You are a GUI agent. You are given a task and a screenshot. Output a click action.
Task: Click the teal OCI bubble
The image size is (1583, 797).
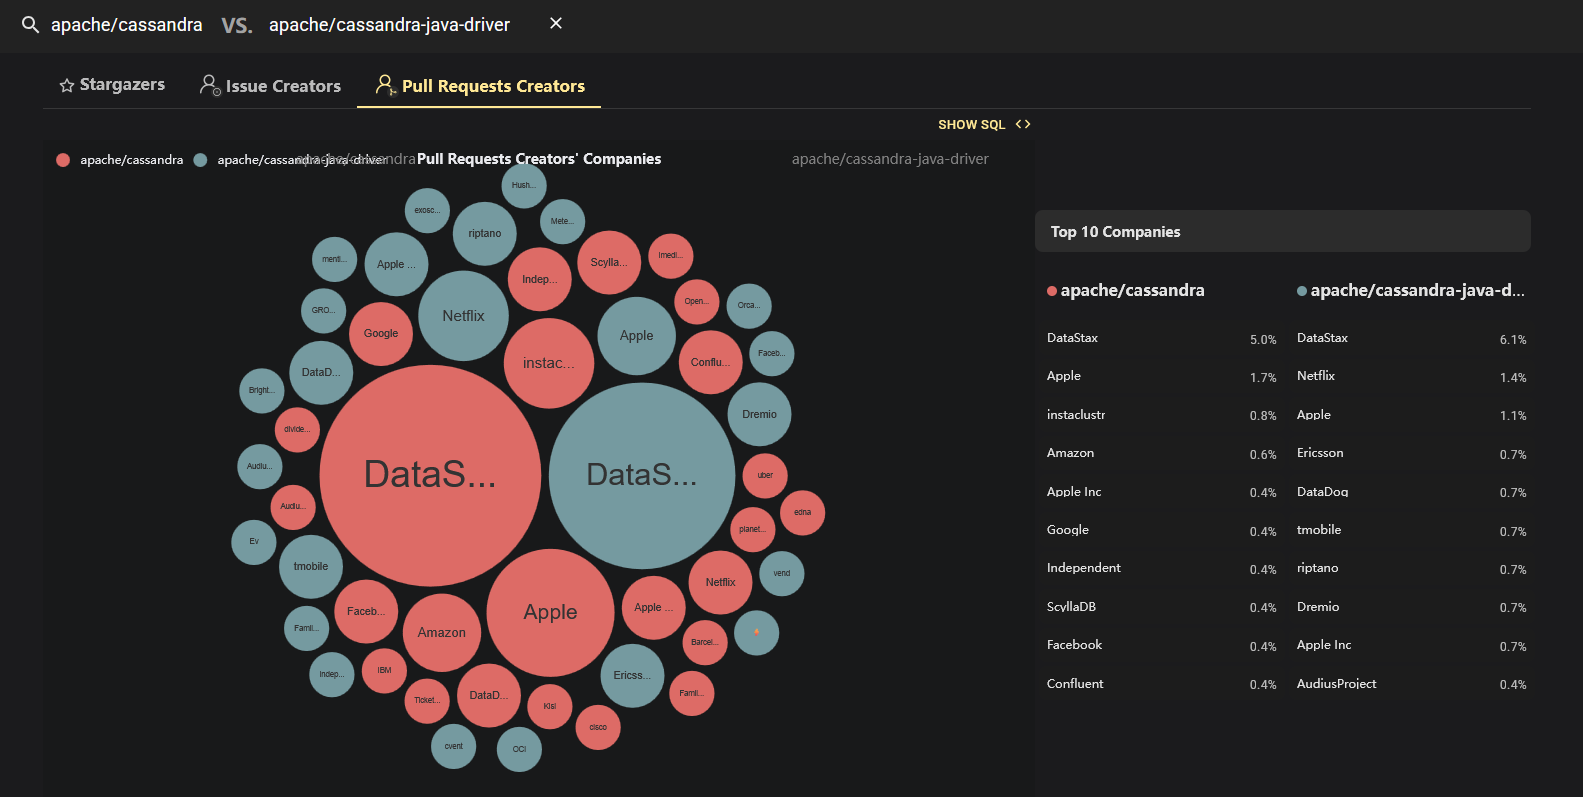[x=519, y=749]
